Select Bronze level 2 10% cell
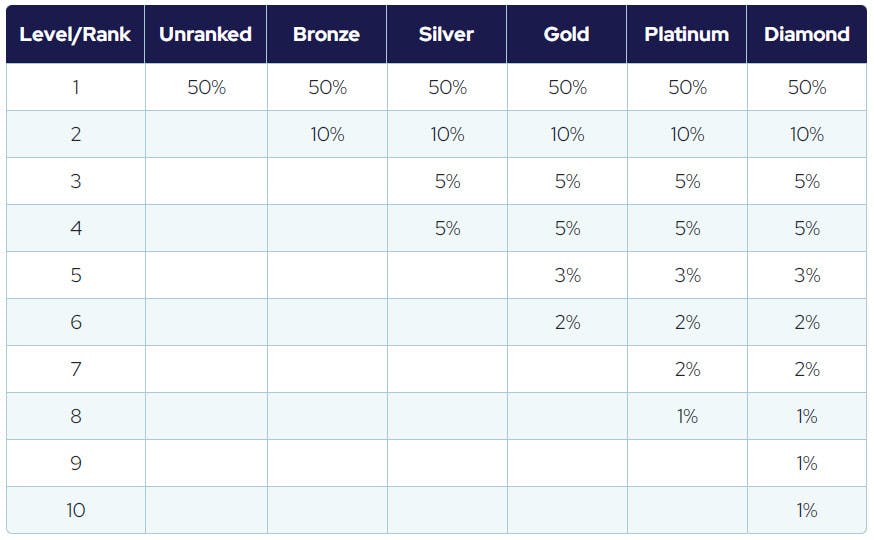874x540 pixels. tap(327, 134)
